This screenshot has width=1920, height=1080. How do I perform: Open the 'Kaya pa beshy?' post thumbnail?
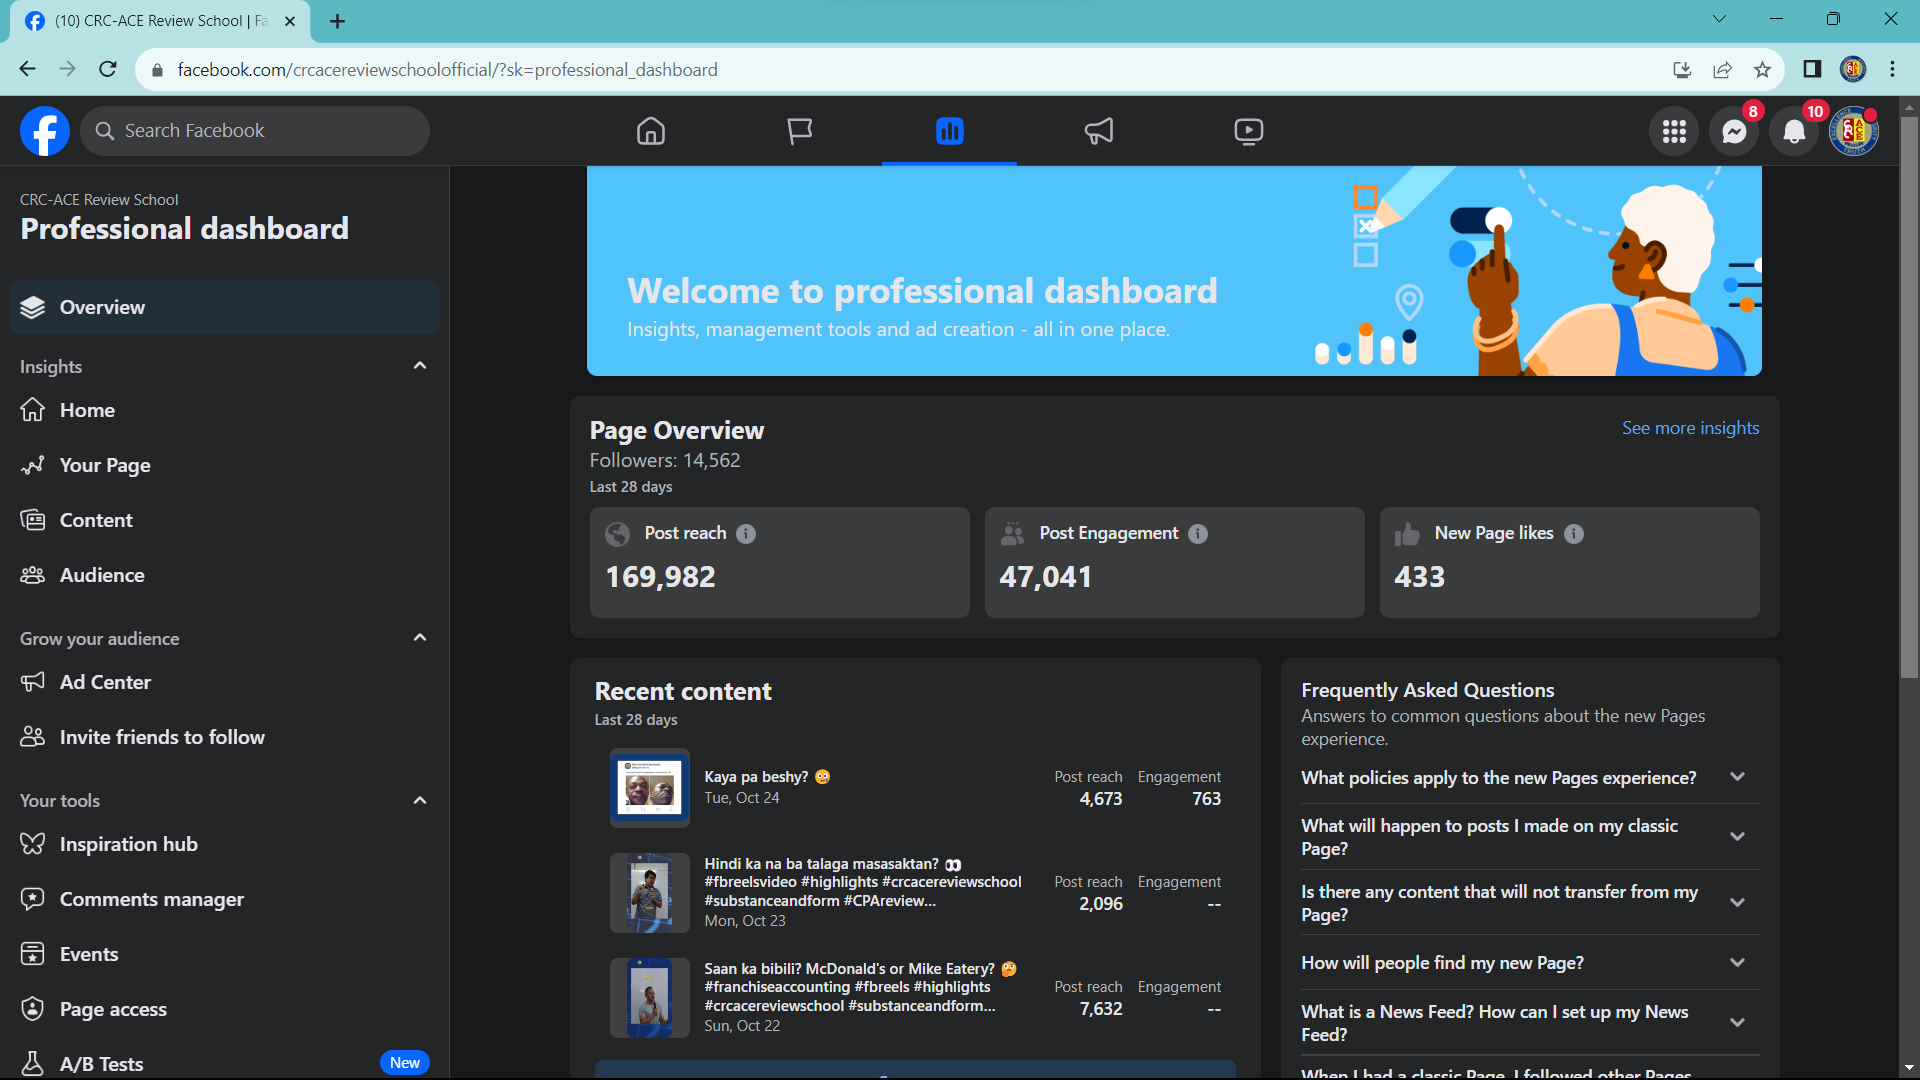pyautogui.click(x=649, y=787)
